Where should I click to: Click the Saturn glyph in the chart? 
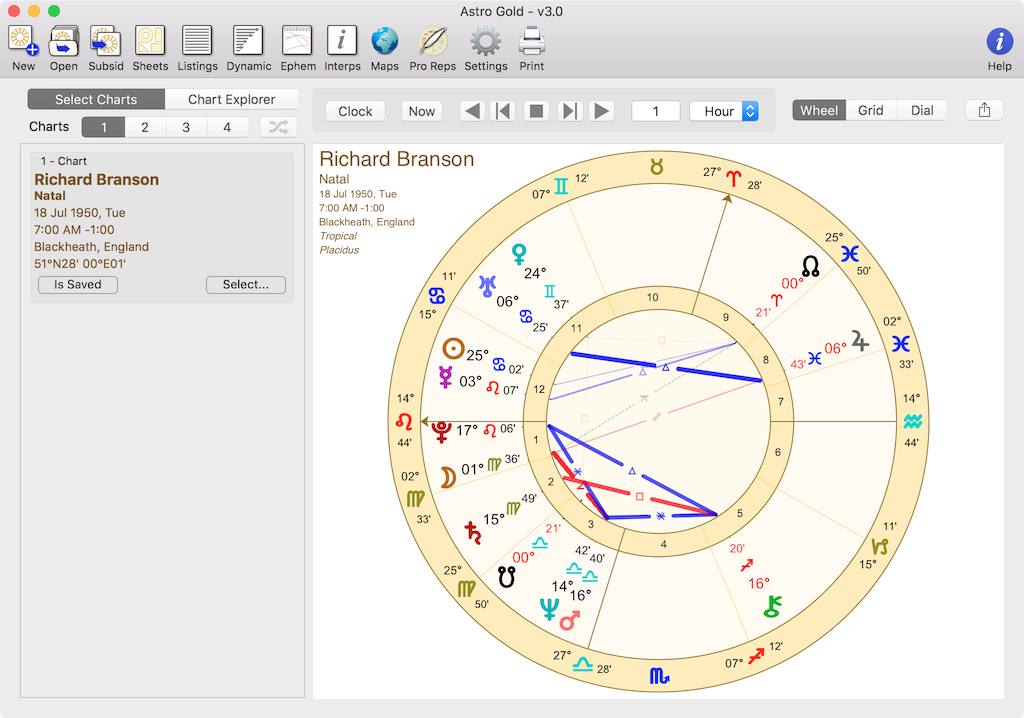[x=473, y=532]
